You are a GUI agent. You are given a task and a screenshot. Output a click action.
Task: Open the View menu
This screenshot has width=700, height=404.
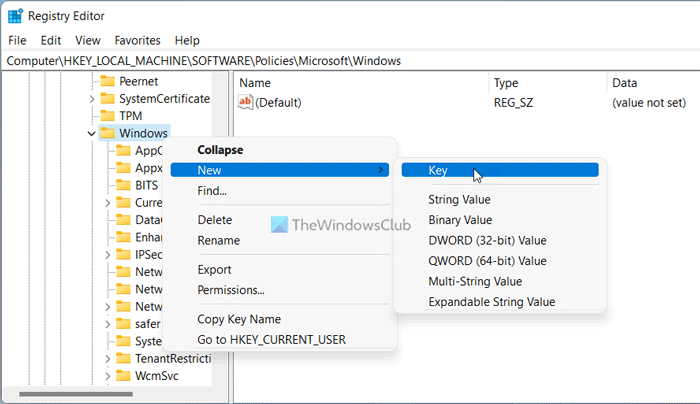(x=88, y=41)
